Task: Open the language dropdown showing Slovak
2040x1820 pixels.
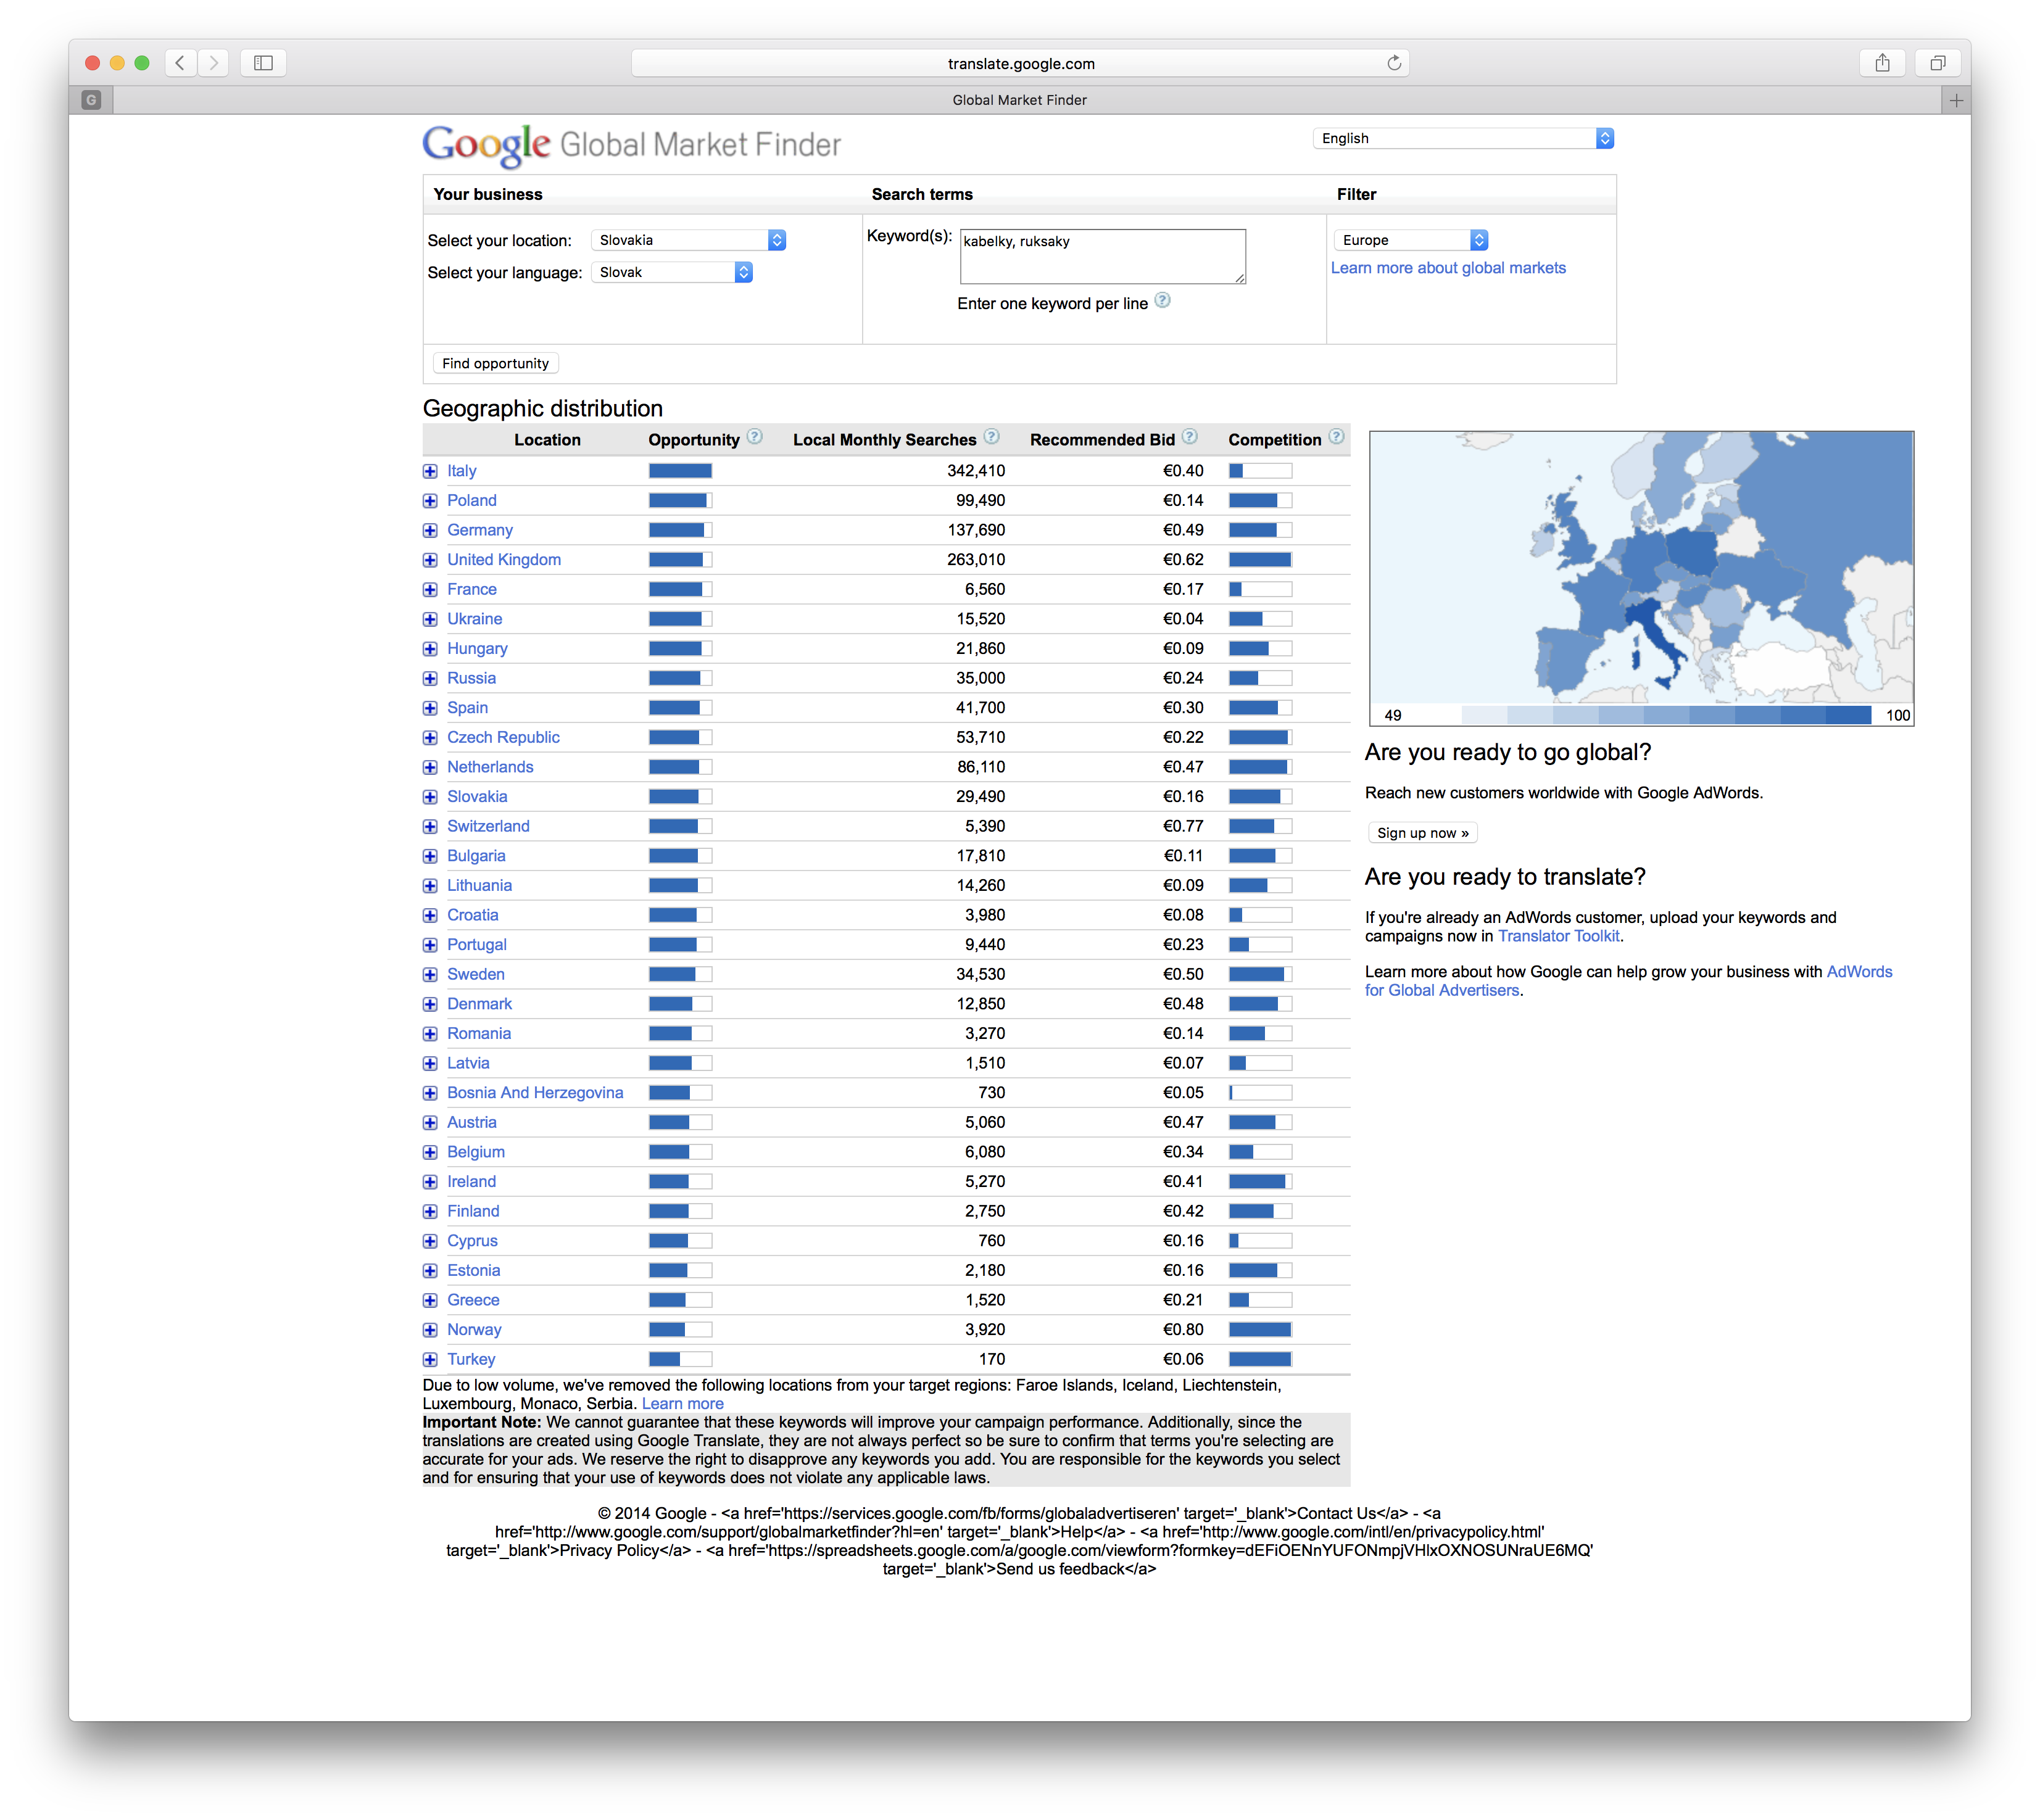Action: 672,272
